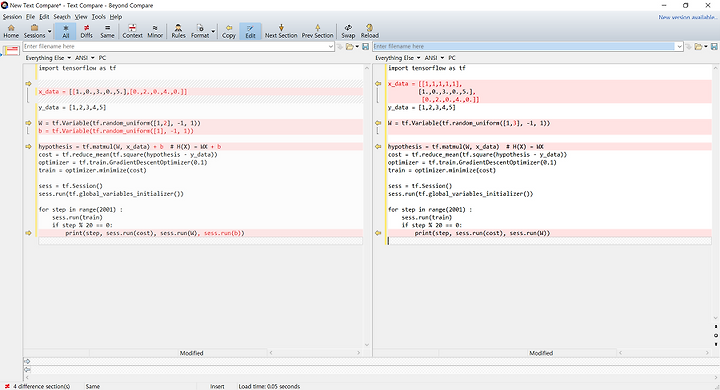Open the Session menu

point(12,17)
